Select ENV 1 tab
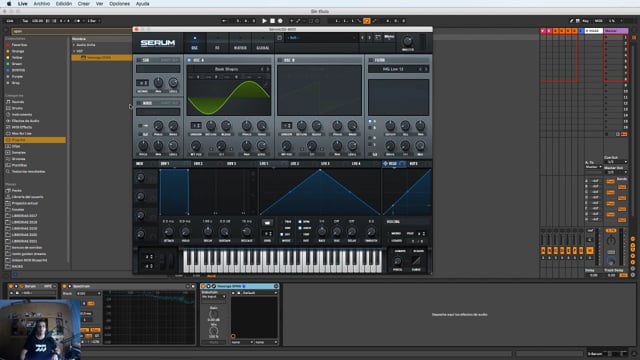This screenshot has height=360, width=640. [165, 164]
